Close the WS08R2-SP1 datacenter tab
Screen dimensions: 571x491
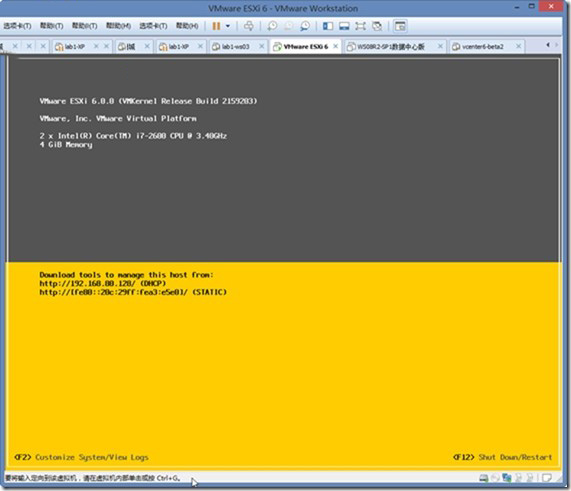click(440, 46)
